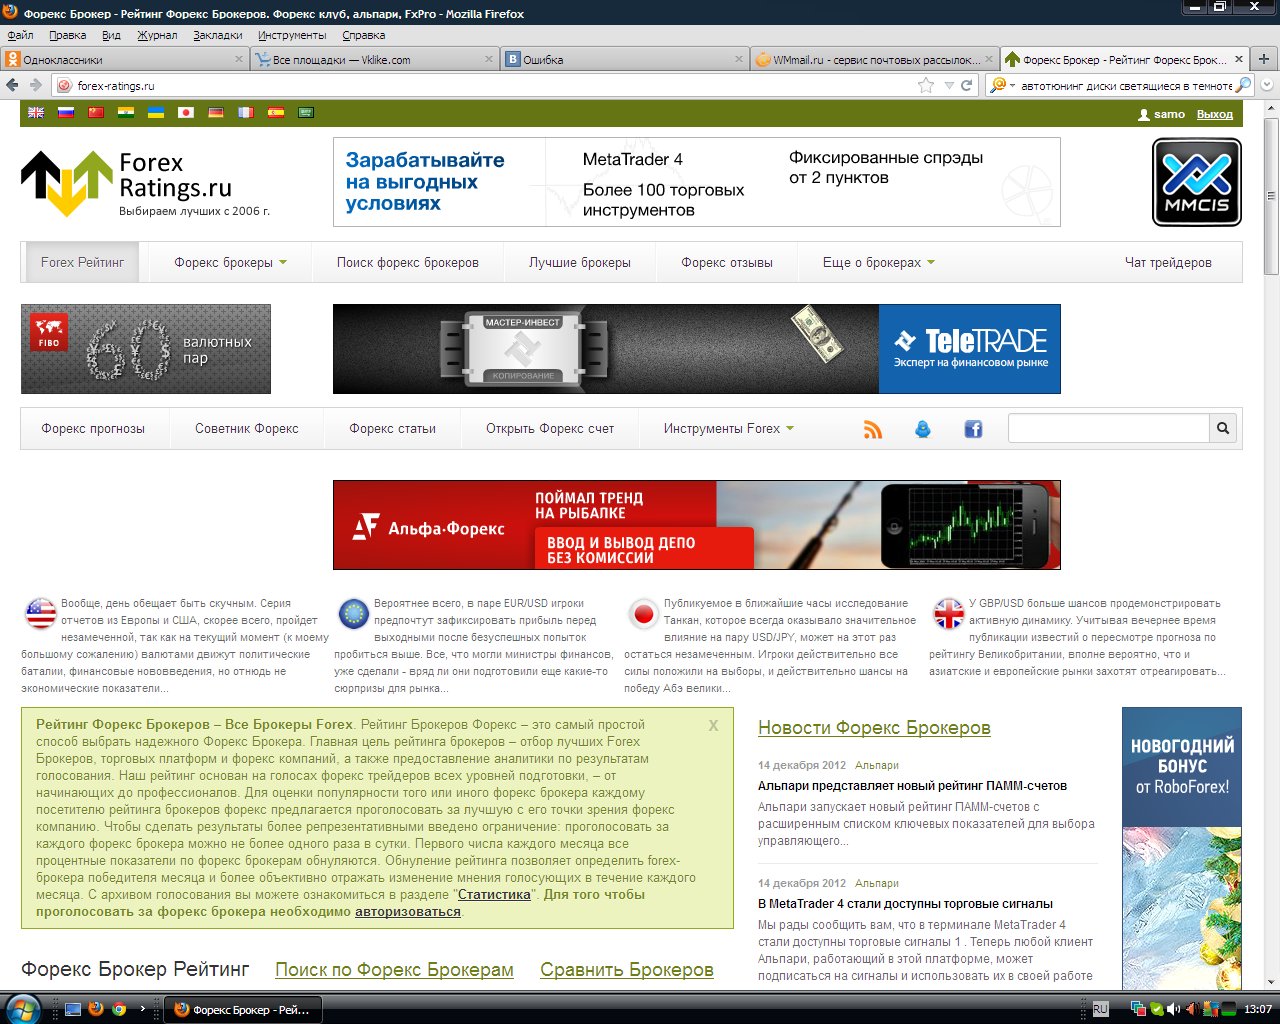Open Forex Рейтинг nav item
1280x1024 pixels.
point(82,262)
